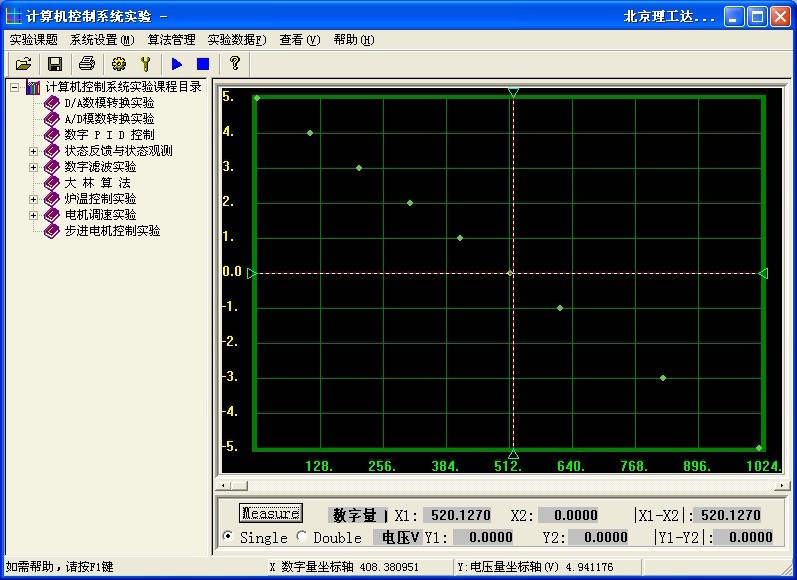Collapse the root 计算机控制系统实验课程目录 node
The image size is (797, 580).
[x=15, y=87]
